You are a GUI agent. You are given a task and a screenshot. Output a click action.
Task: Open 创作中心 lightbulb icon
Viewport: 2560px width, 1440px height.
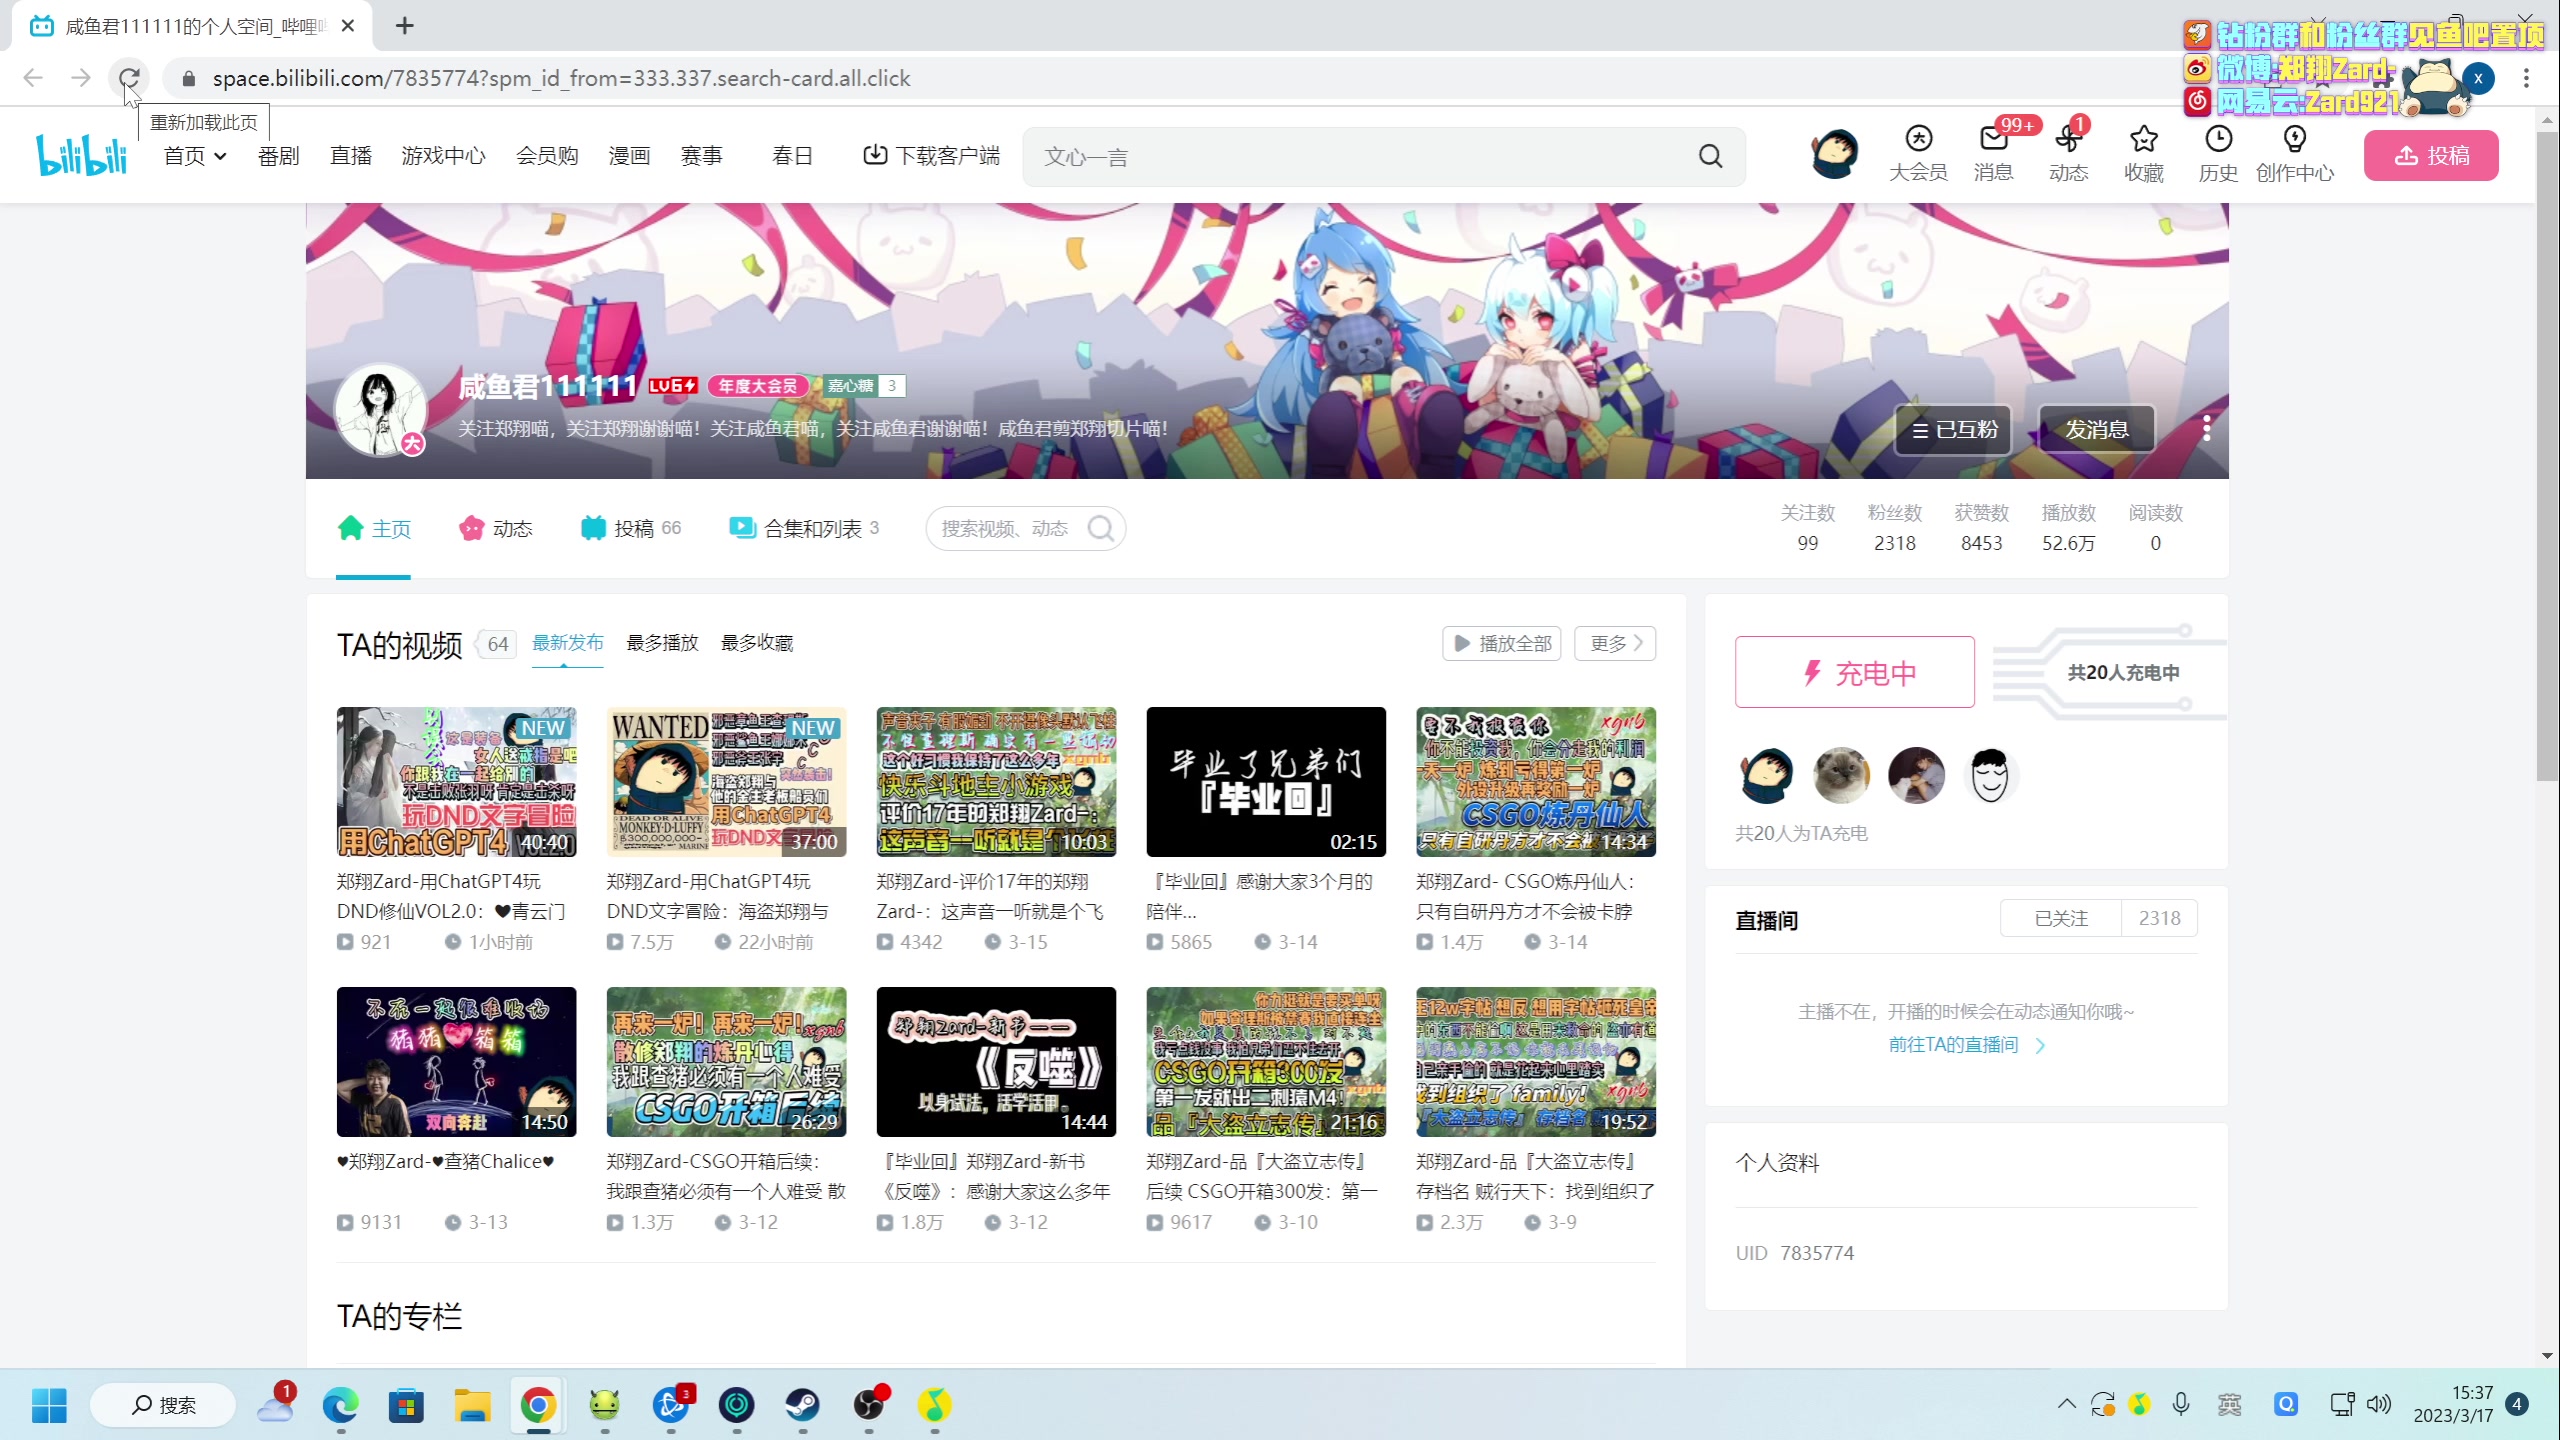(x=2294, y=140)
